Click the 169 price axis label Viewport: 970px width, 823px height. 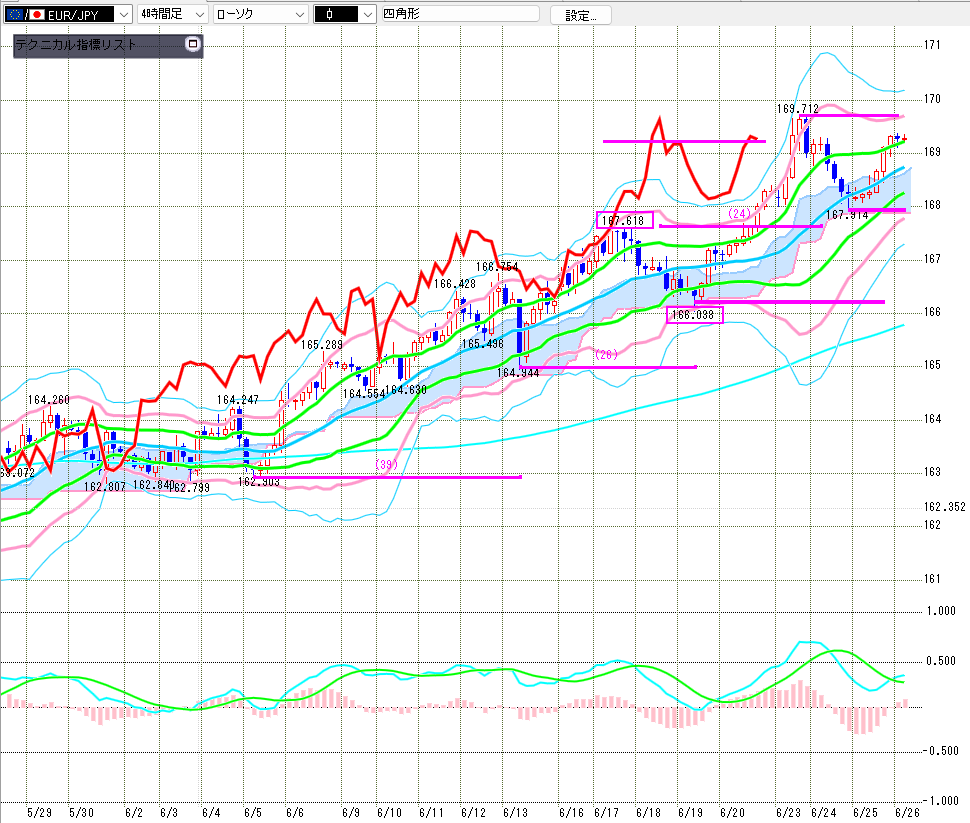click(x=932, y=152)
